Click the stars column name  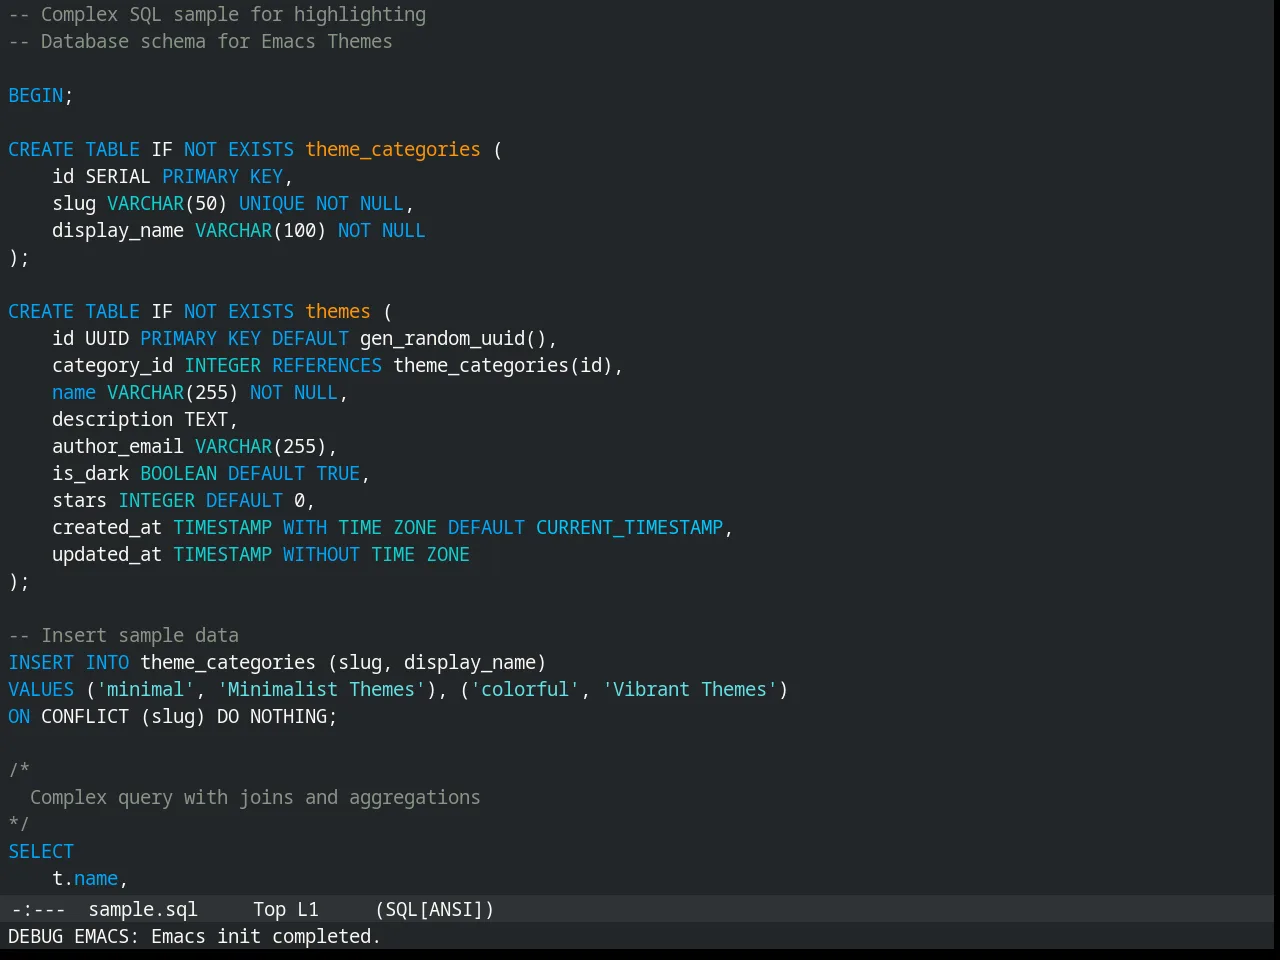coord(79,501)
